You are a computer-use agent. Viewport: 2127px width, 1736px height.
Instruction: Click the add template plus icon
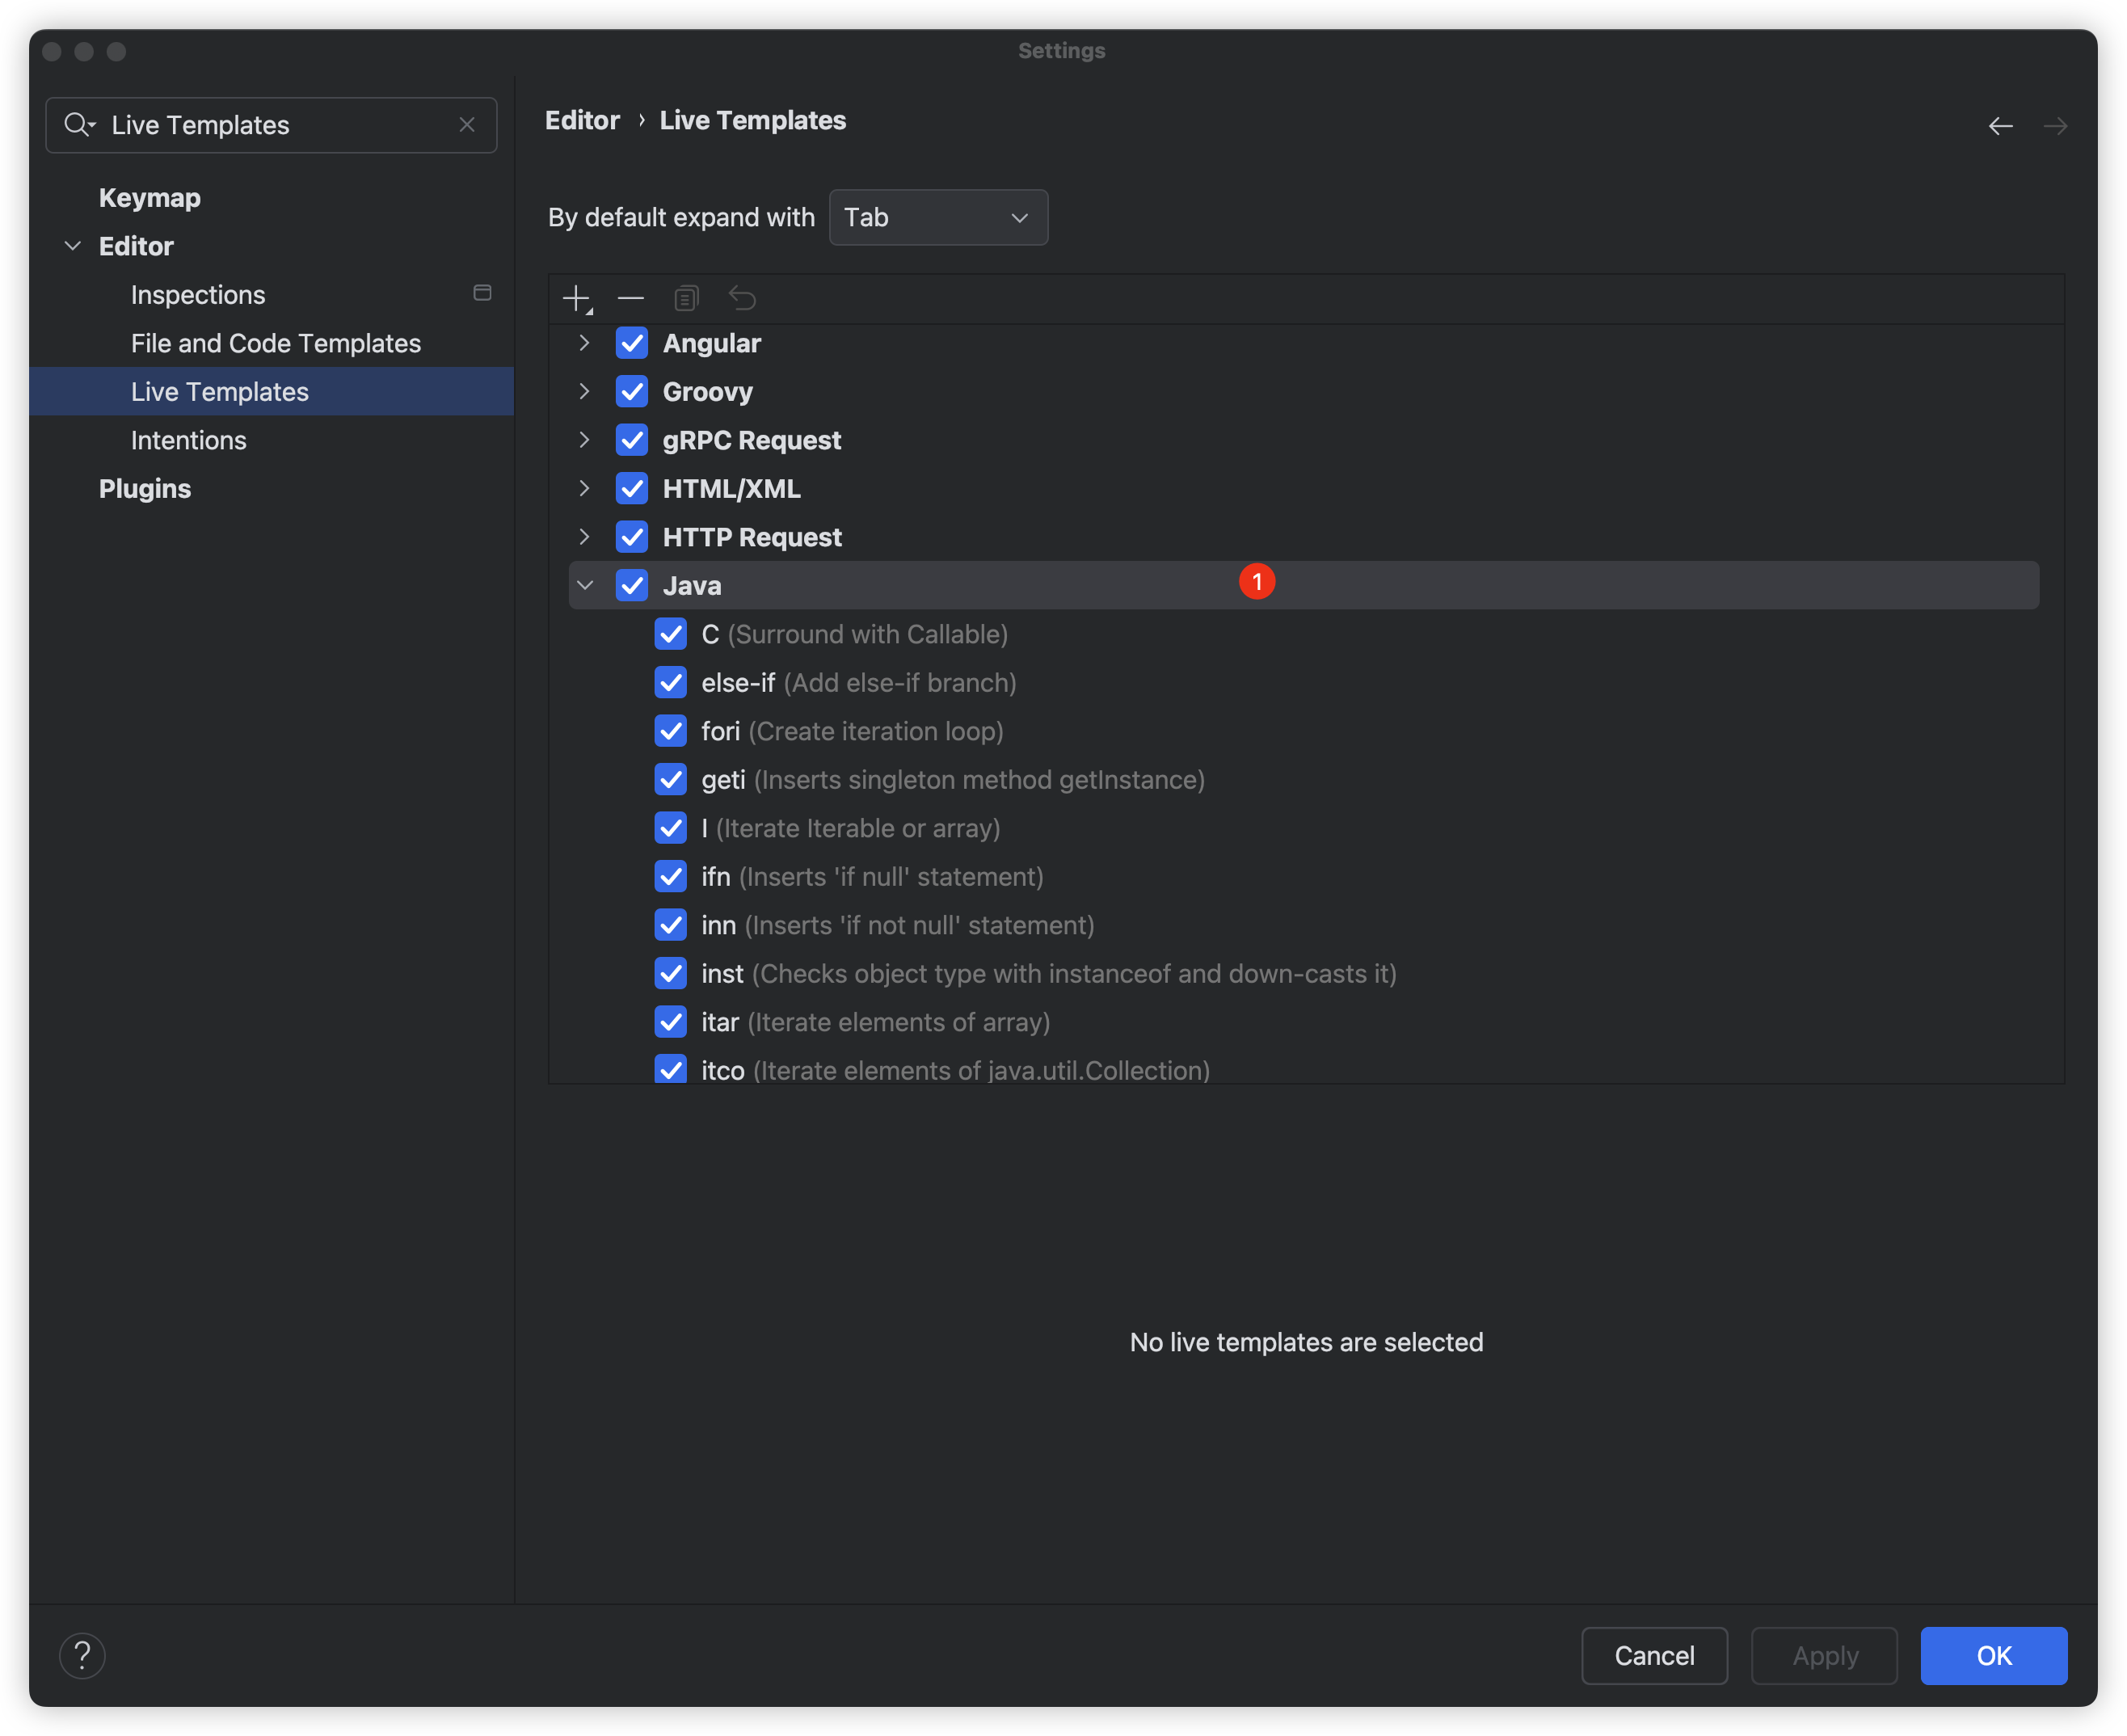tap(577, 298)
